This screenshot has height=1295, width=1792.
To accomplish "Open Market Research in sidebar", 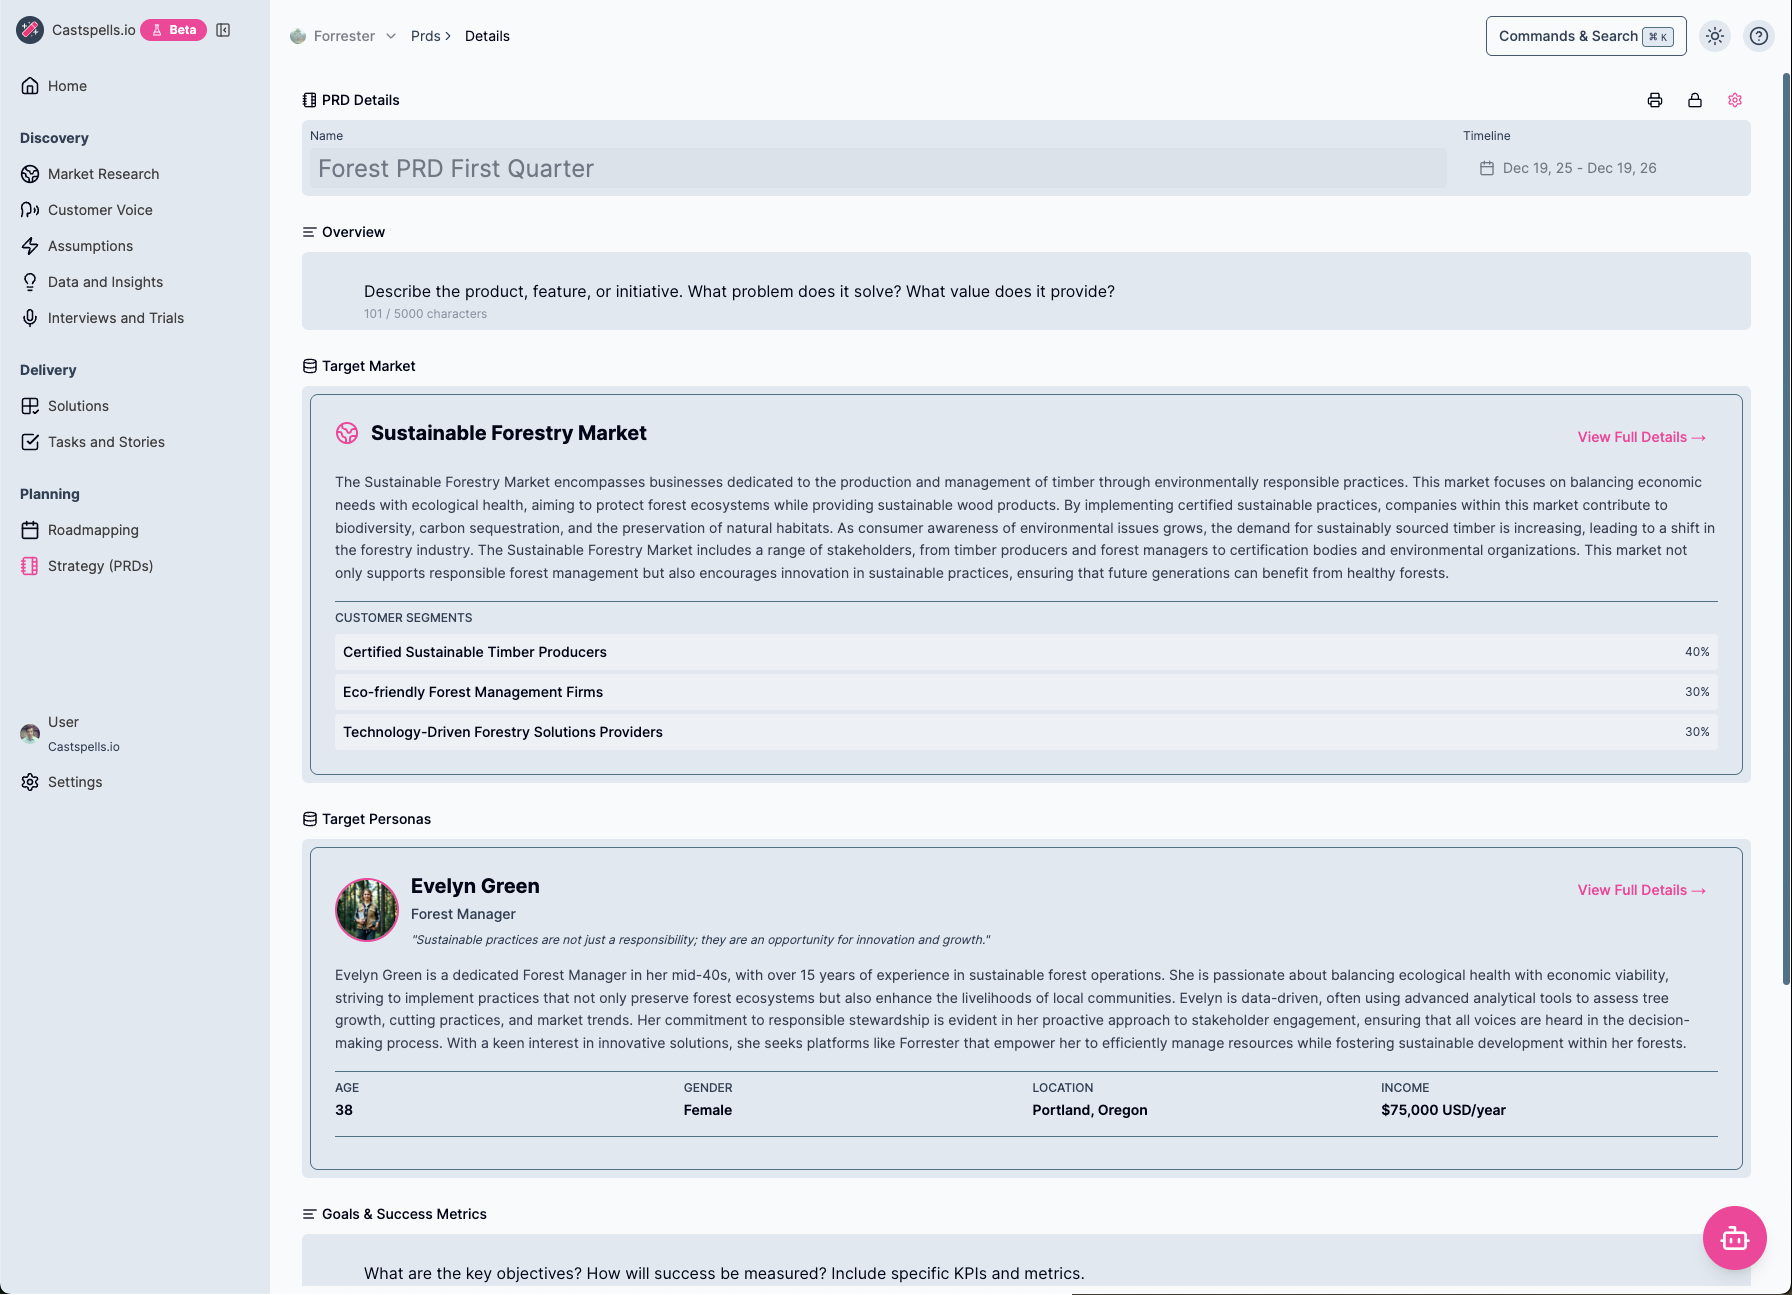I will 103,173.
